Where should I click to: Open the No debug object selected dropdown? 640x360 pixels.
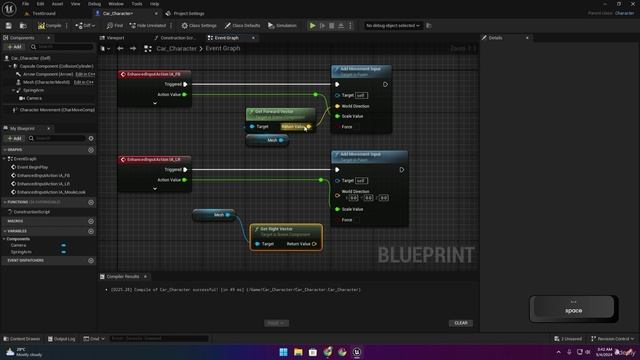pyautogui.click(x=393, y=25)
